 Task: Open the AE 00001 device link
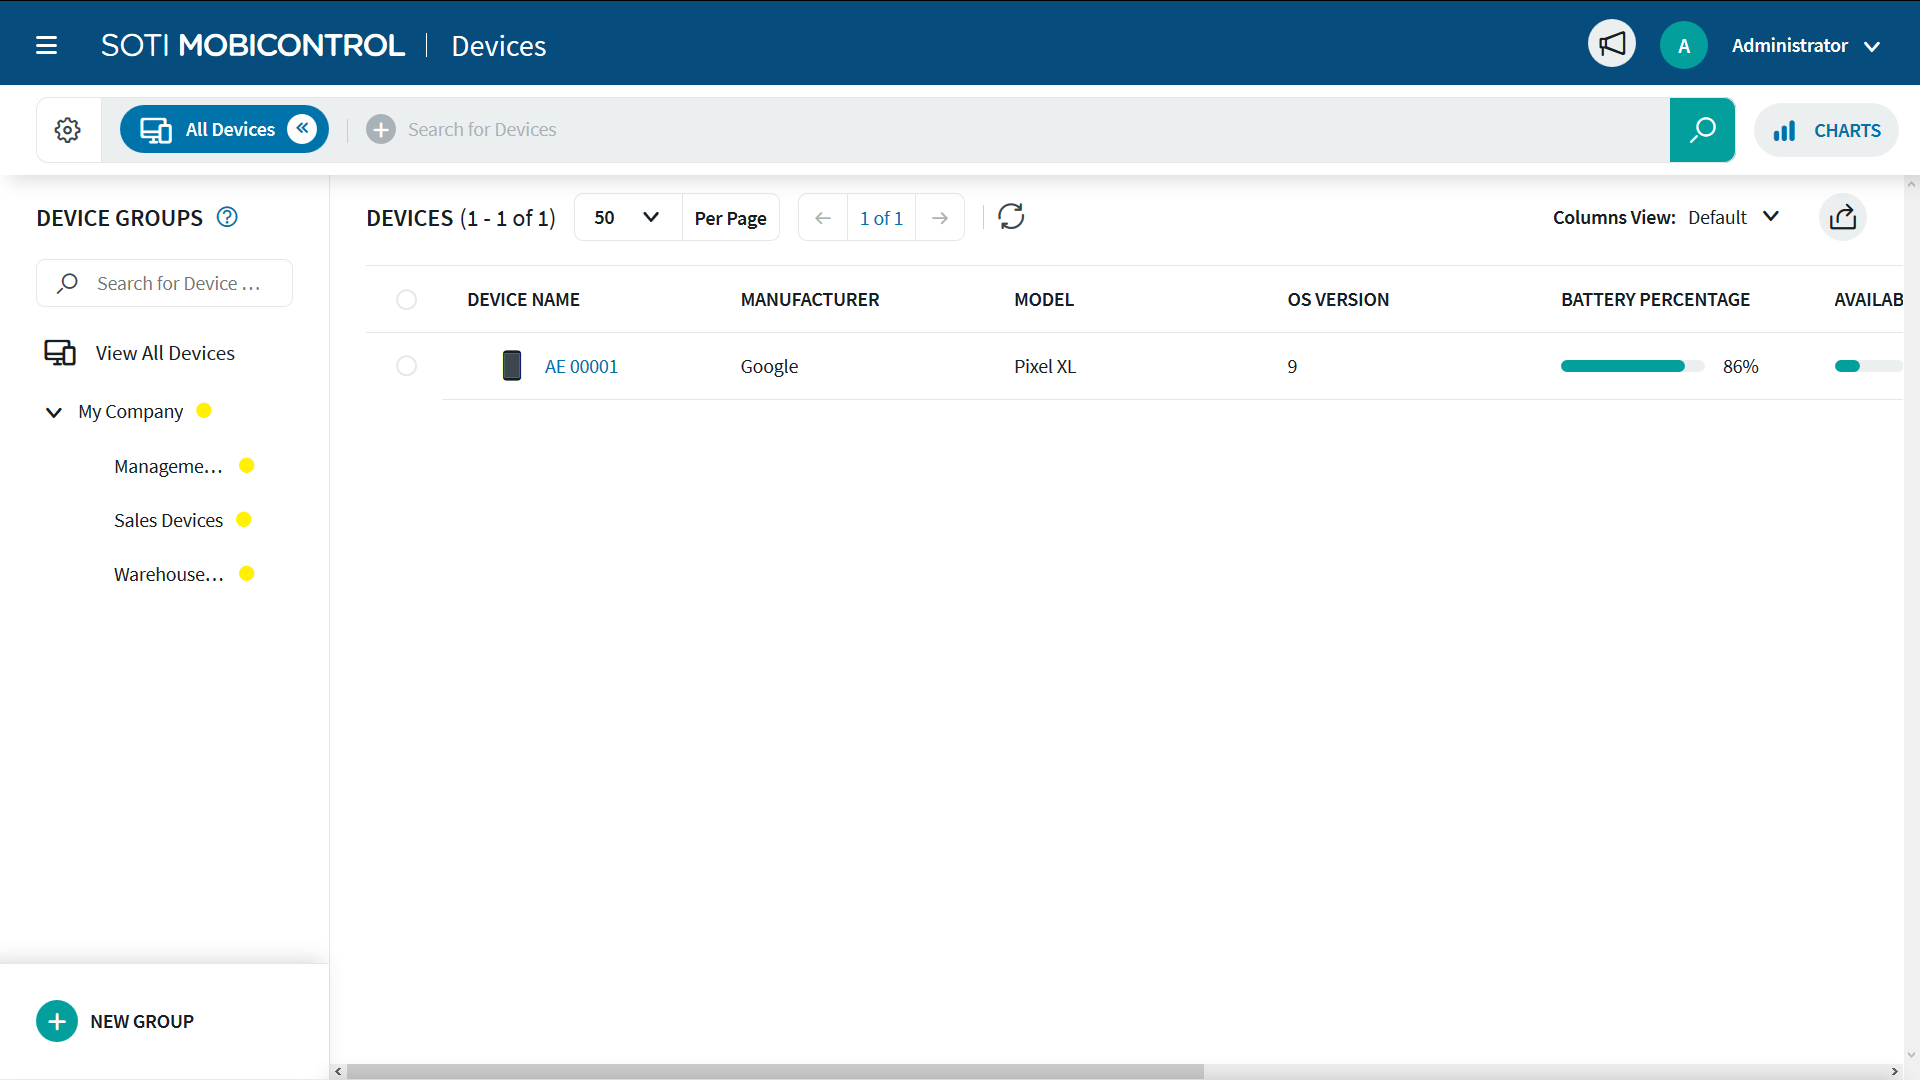pyautogui.click(x=581, y=366)
